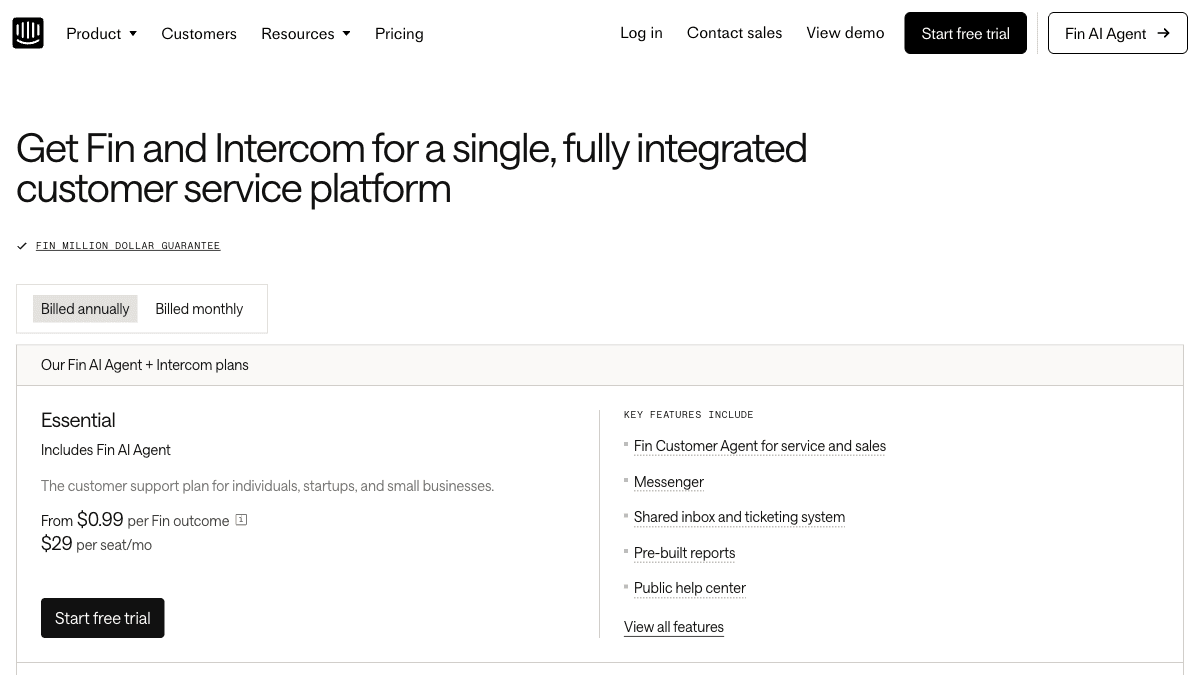The image size is (1200, 675).
Task: Start free trial on the Essential plan
Action: pyautogui.click(x=102, y=617)
